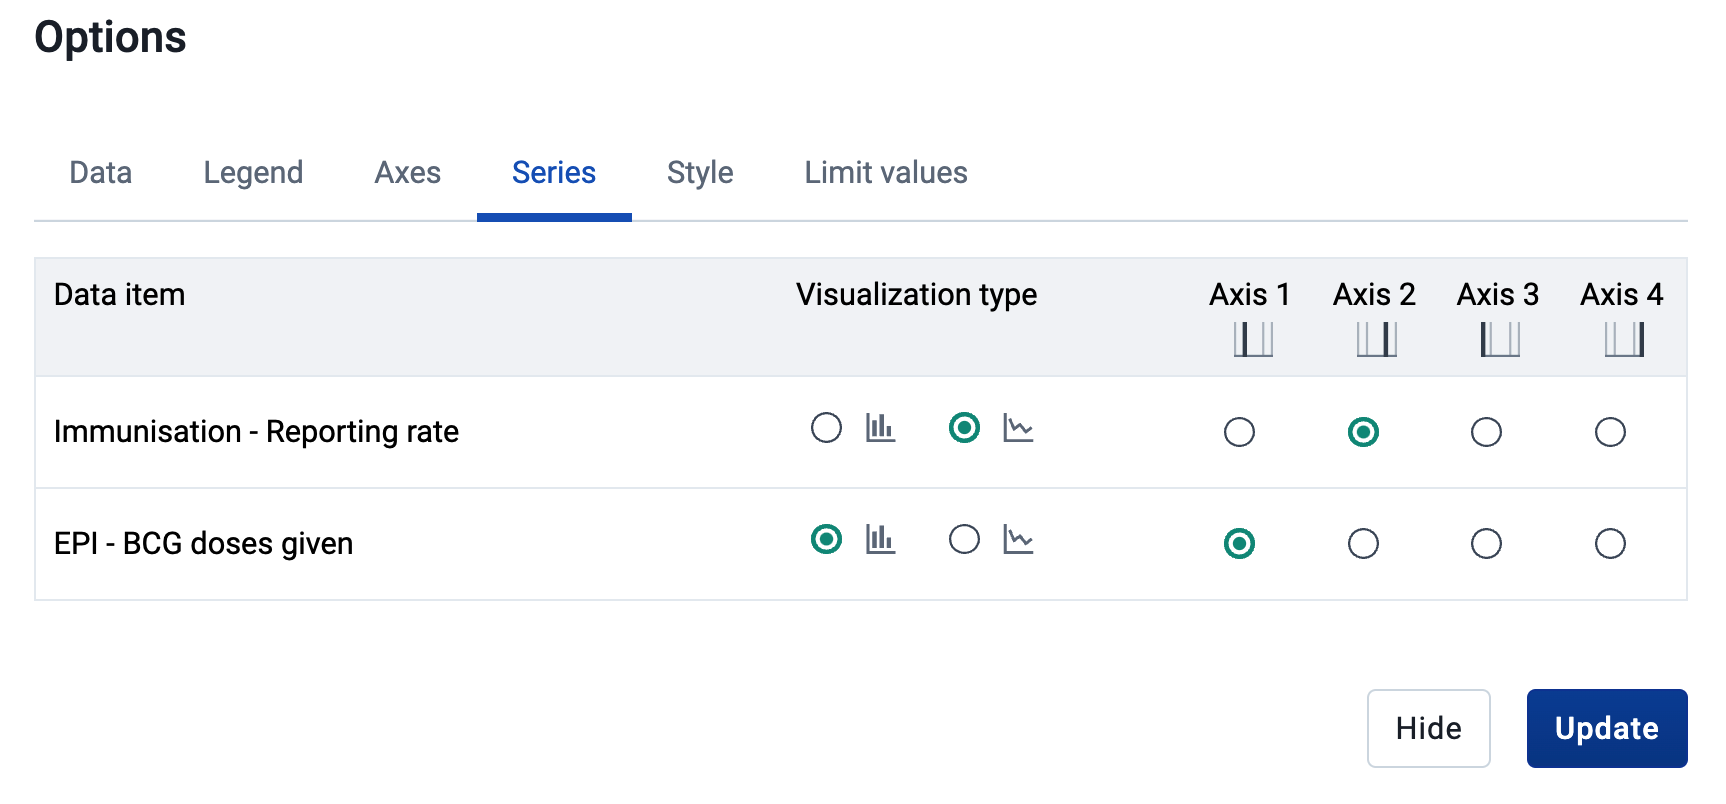
Task: Click the column chart icon for Immunisation - Reporting rate
Action: [880, 428]
